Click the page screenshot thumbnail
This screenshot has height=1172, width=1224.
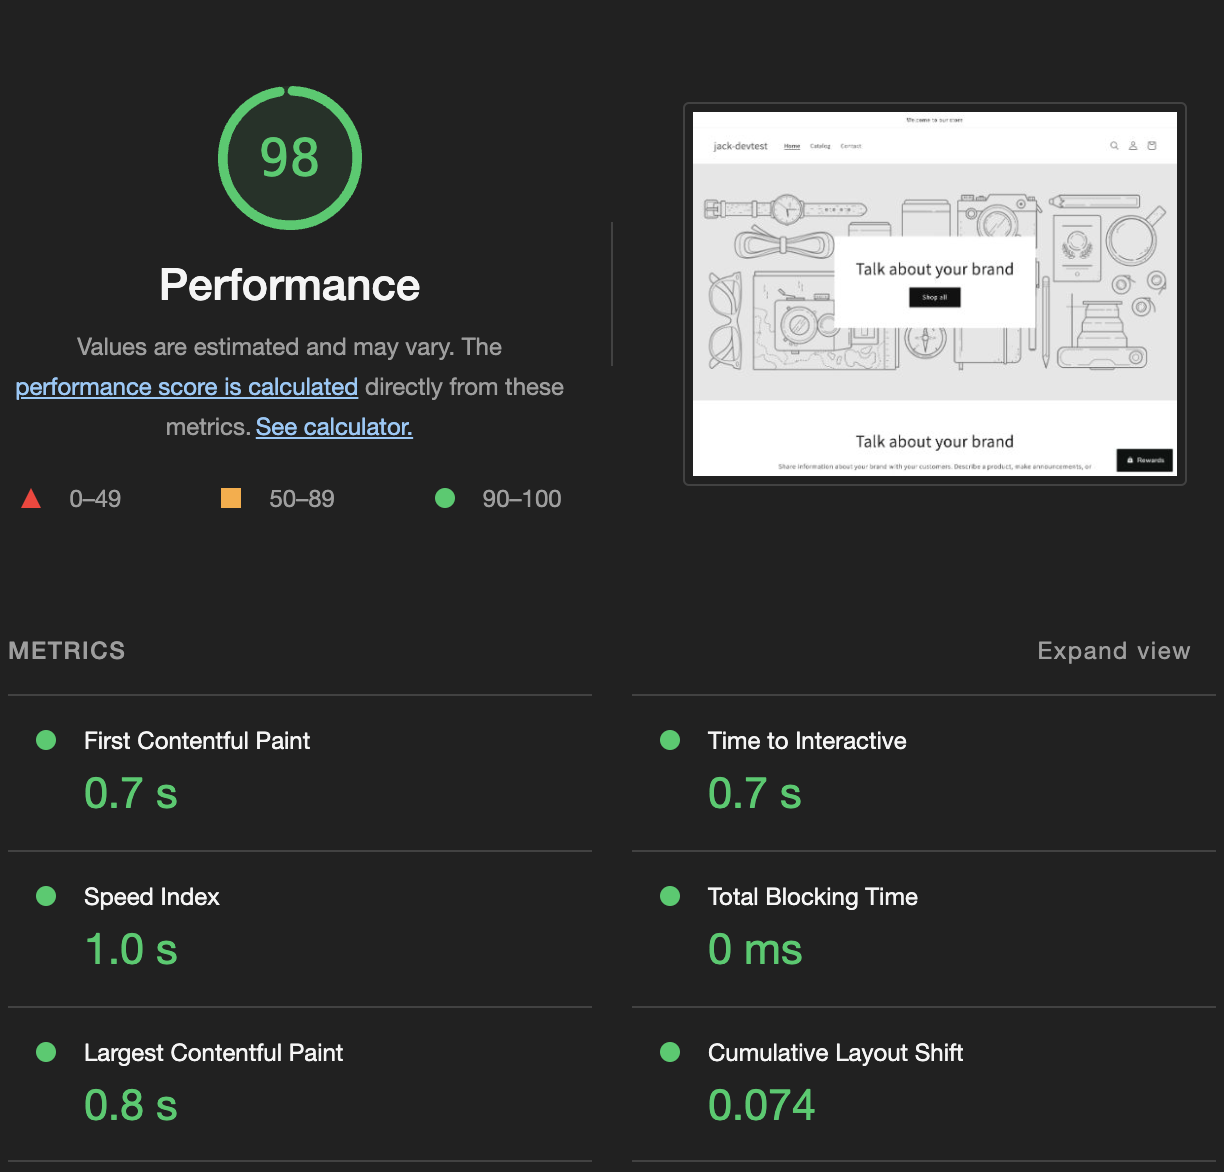[x=935, y=294]
